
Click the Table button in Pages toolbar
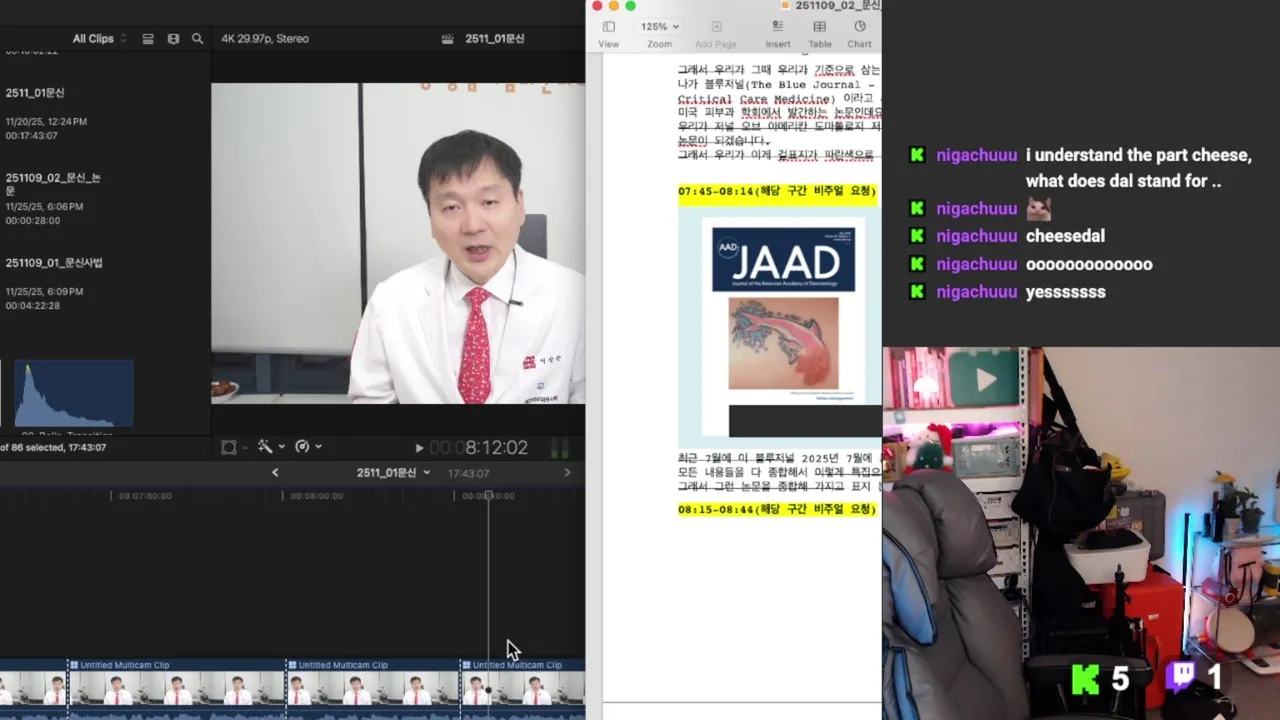(820, 33)
